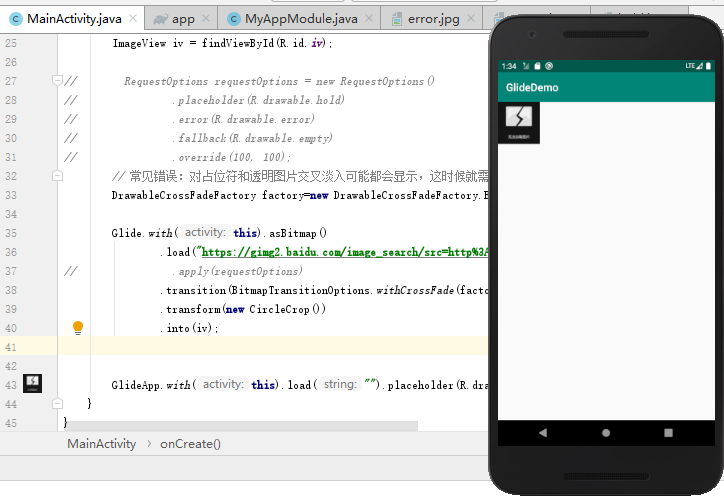Close the app tab
The height and width of the screenshot is (501, 724).
tap(206, 18)
